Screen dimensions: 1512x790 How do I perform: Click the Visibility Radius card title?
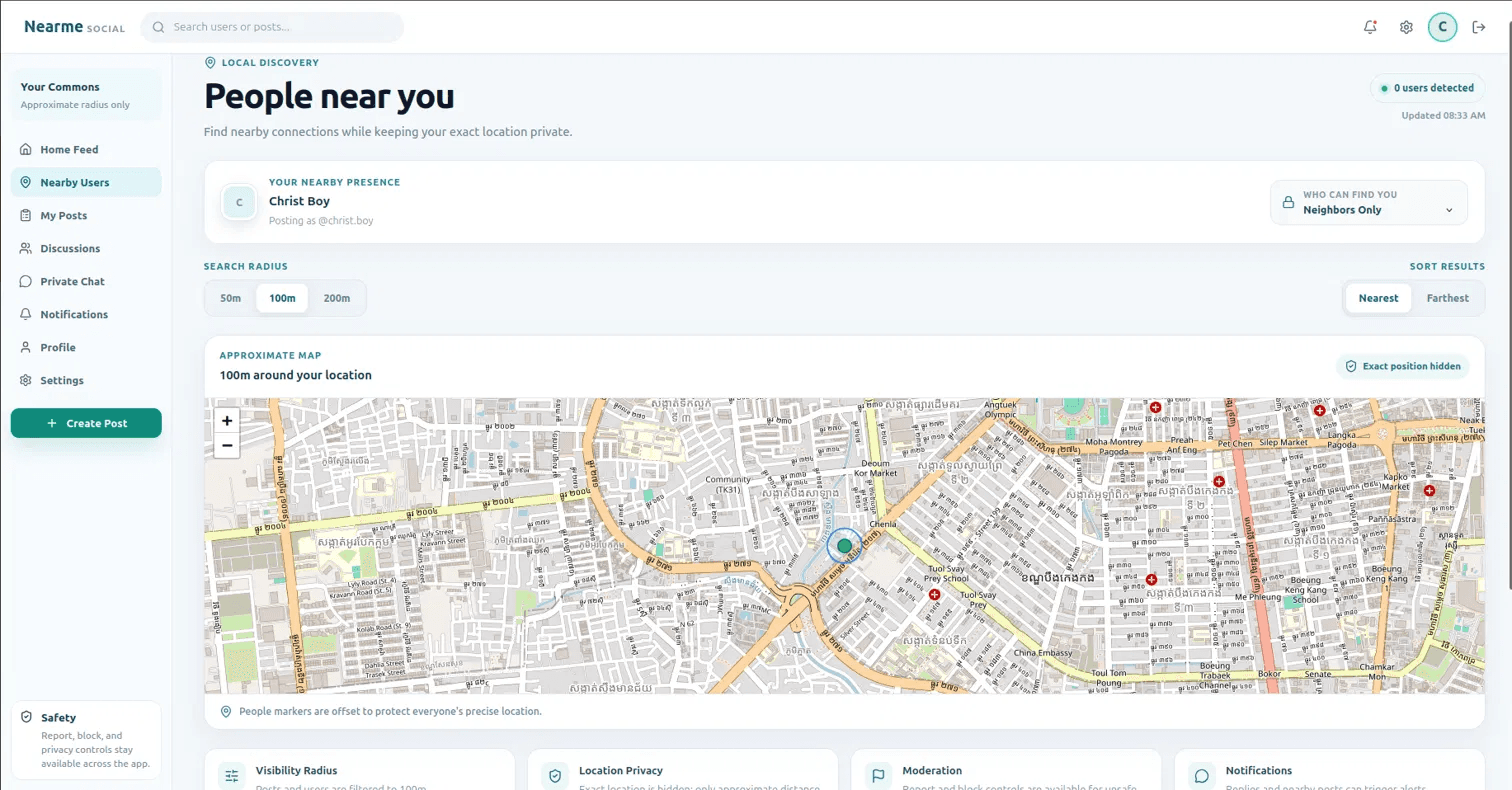(296, 770)
